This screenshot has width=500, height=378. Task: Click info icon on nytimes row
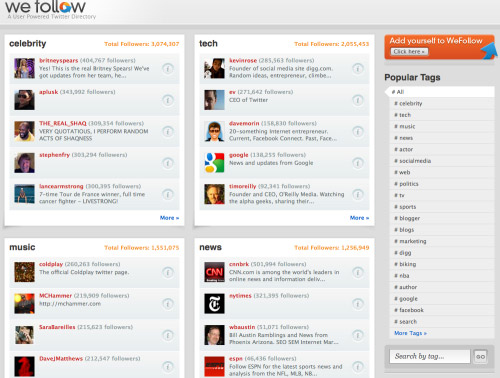[x=358, y=304]
